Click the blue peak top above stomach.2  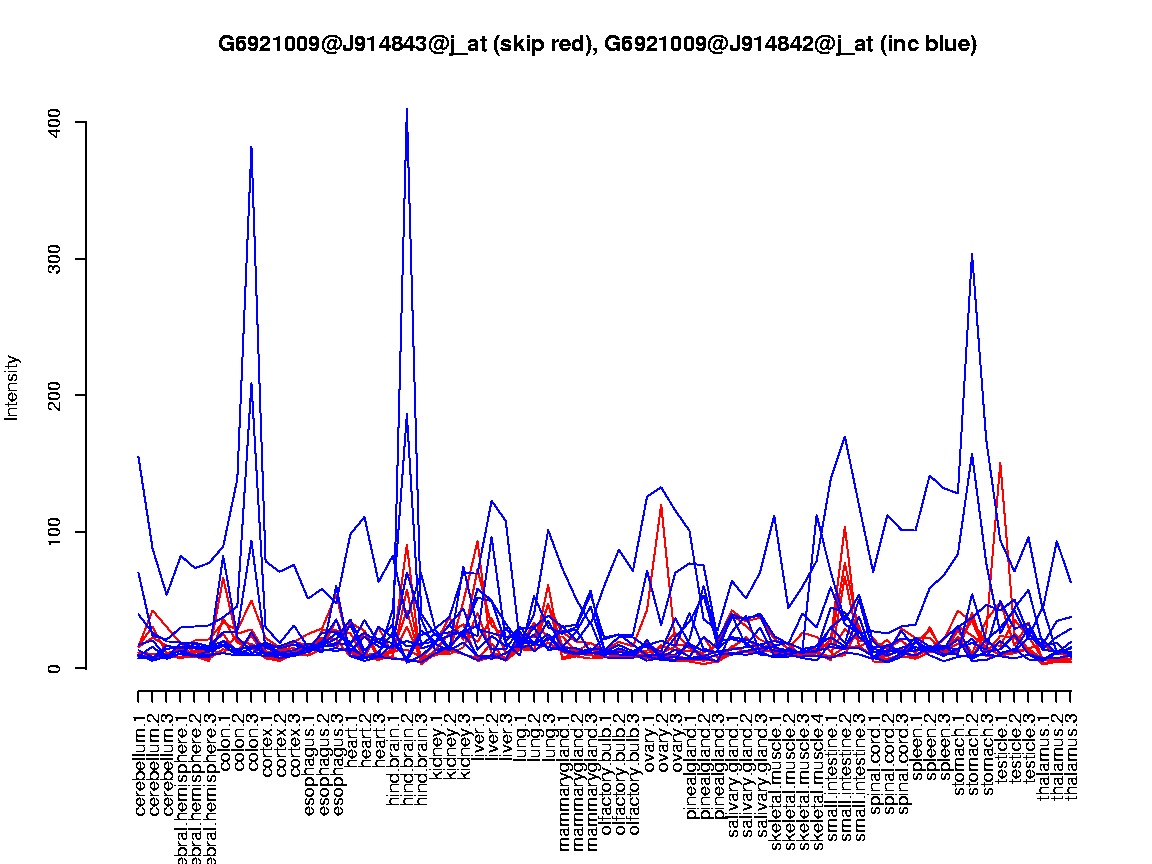coord(972,254)
